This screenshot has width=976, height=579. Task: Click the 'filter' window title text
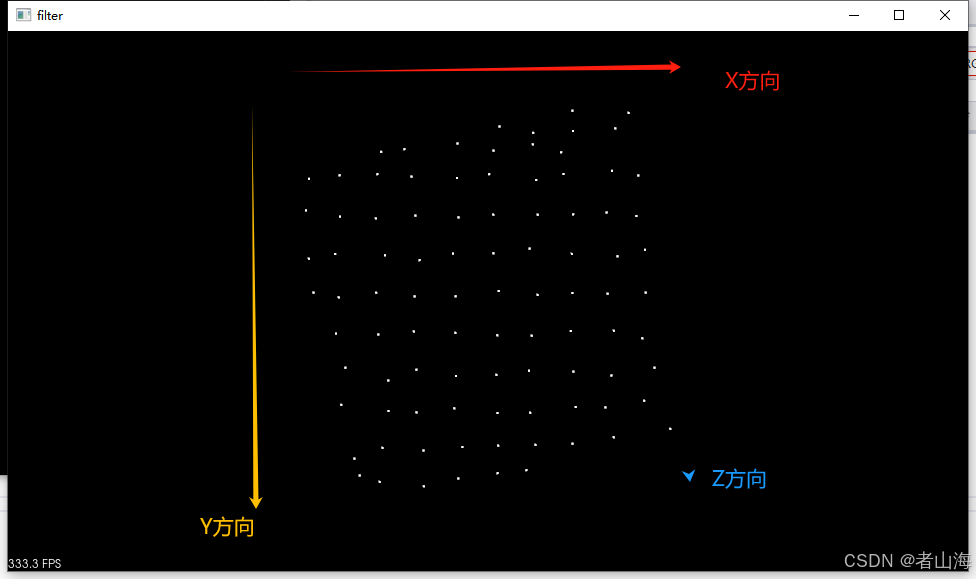pyautogui.click(x=50, y=16)
